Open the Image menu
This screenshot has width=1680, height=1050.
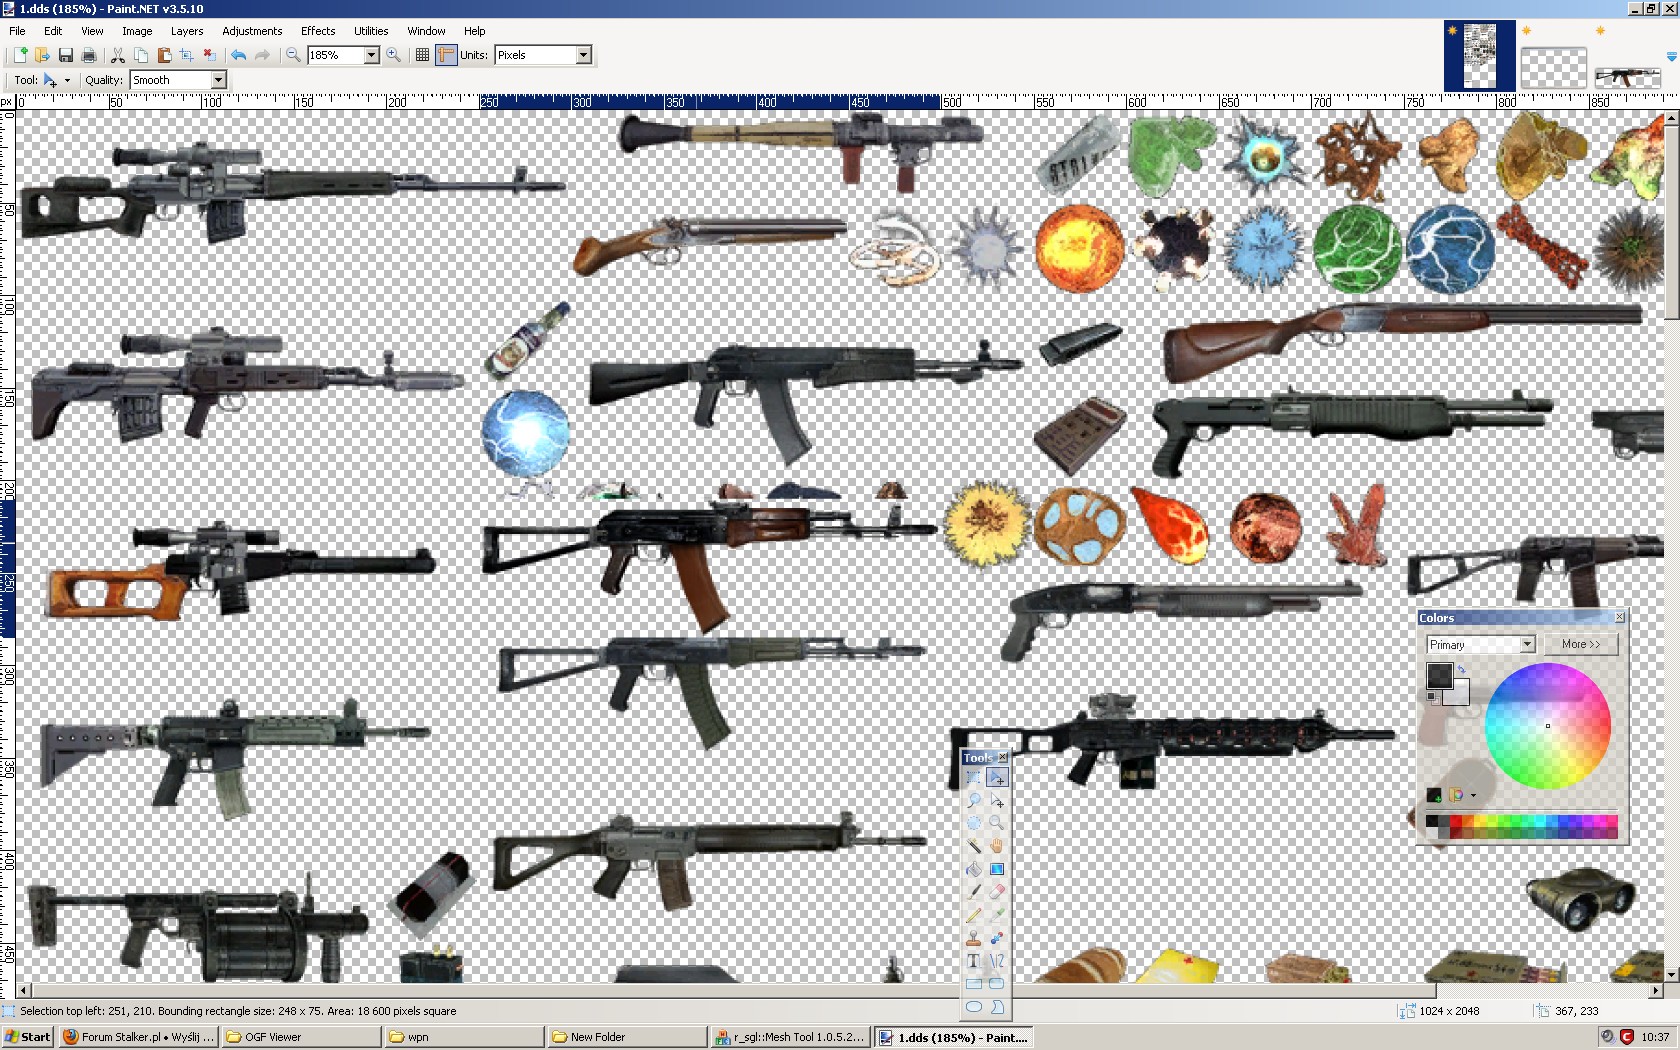[x=137, y=31]
